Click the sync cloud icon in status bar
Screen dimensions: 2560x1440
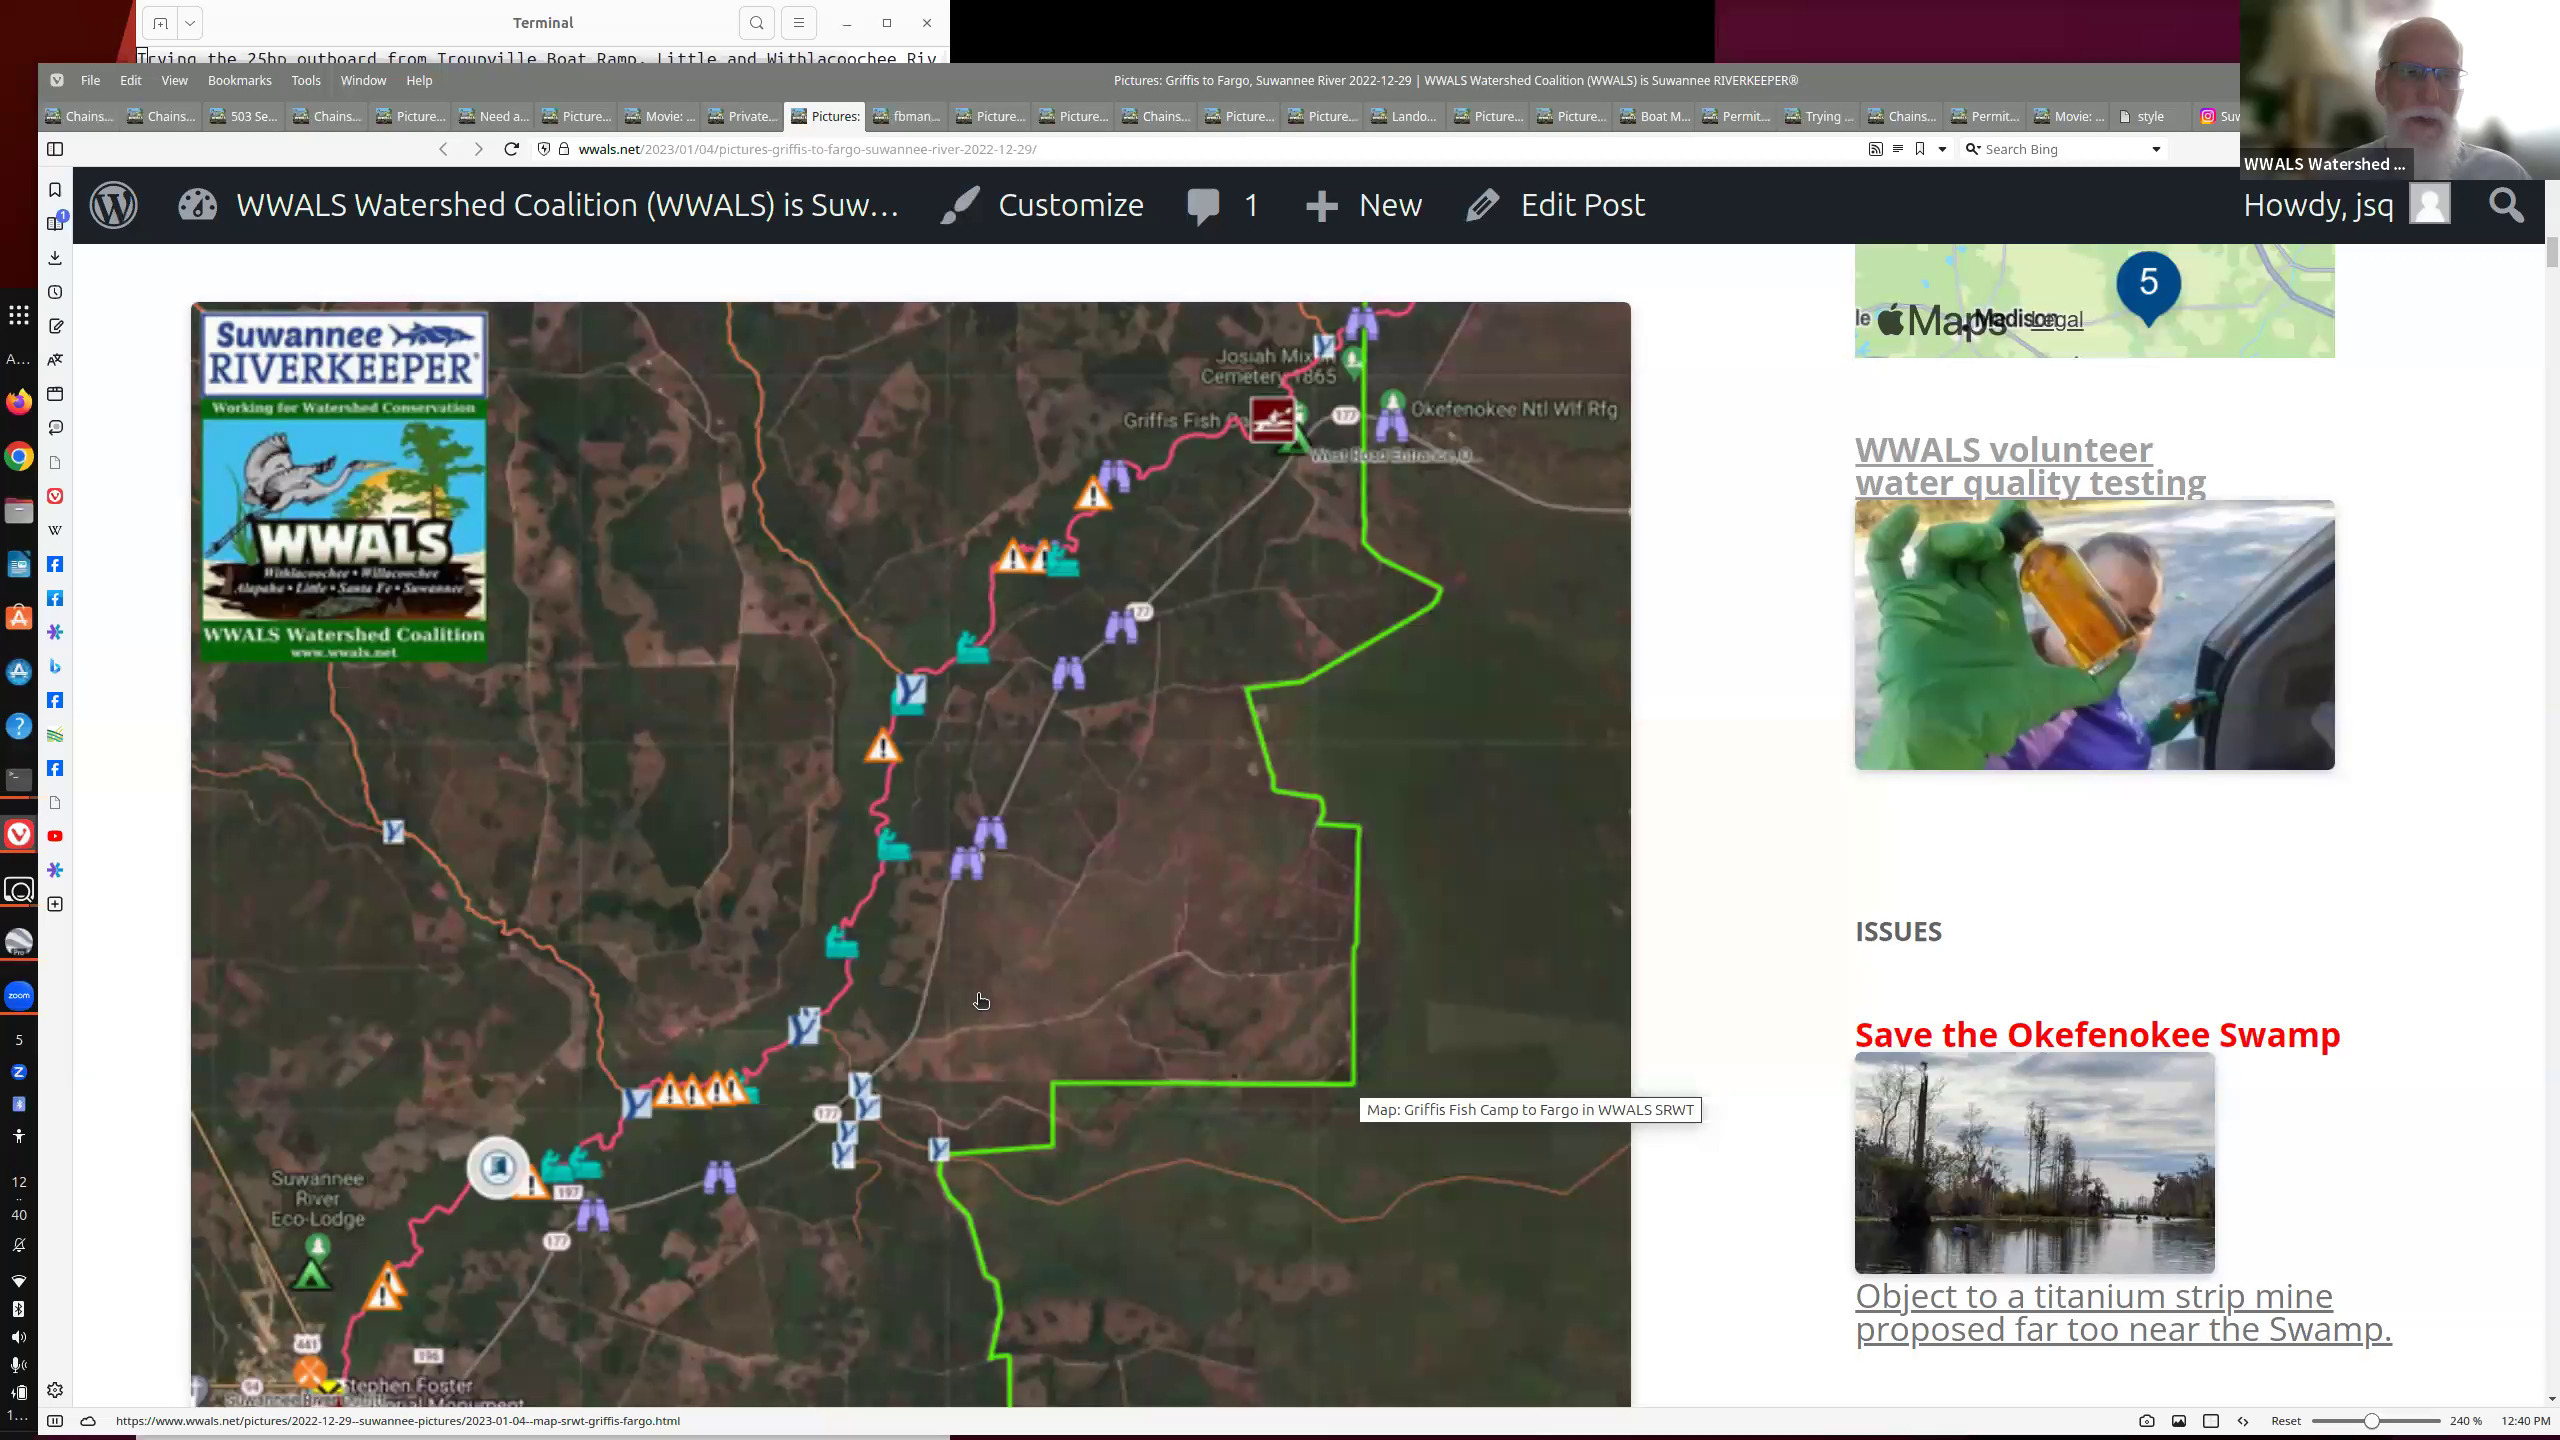[x=88, y=1421]
